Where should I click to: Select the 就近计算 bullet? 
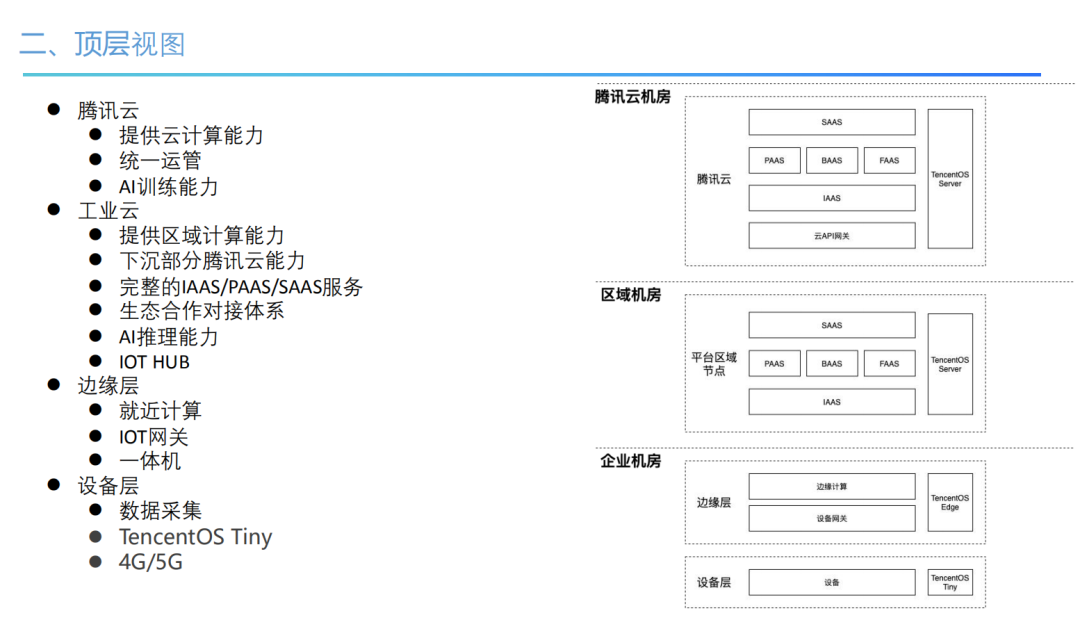tap(160, 411)
